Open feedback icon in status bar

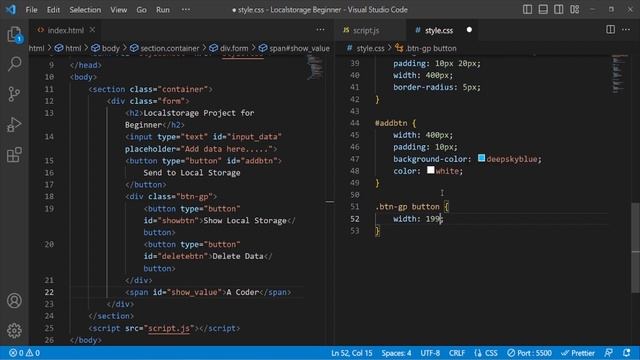point(609,353)
